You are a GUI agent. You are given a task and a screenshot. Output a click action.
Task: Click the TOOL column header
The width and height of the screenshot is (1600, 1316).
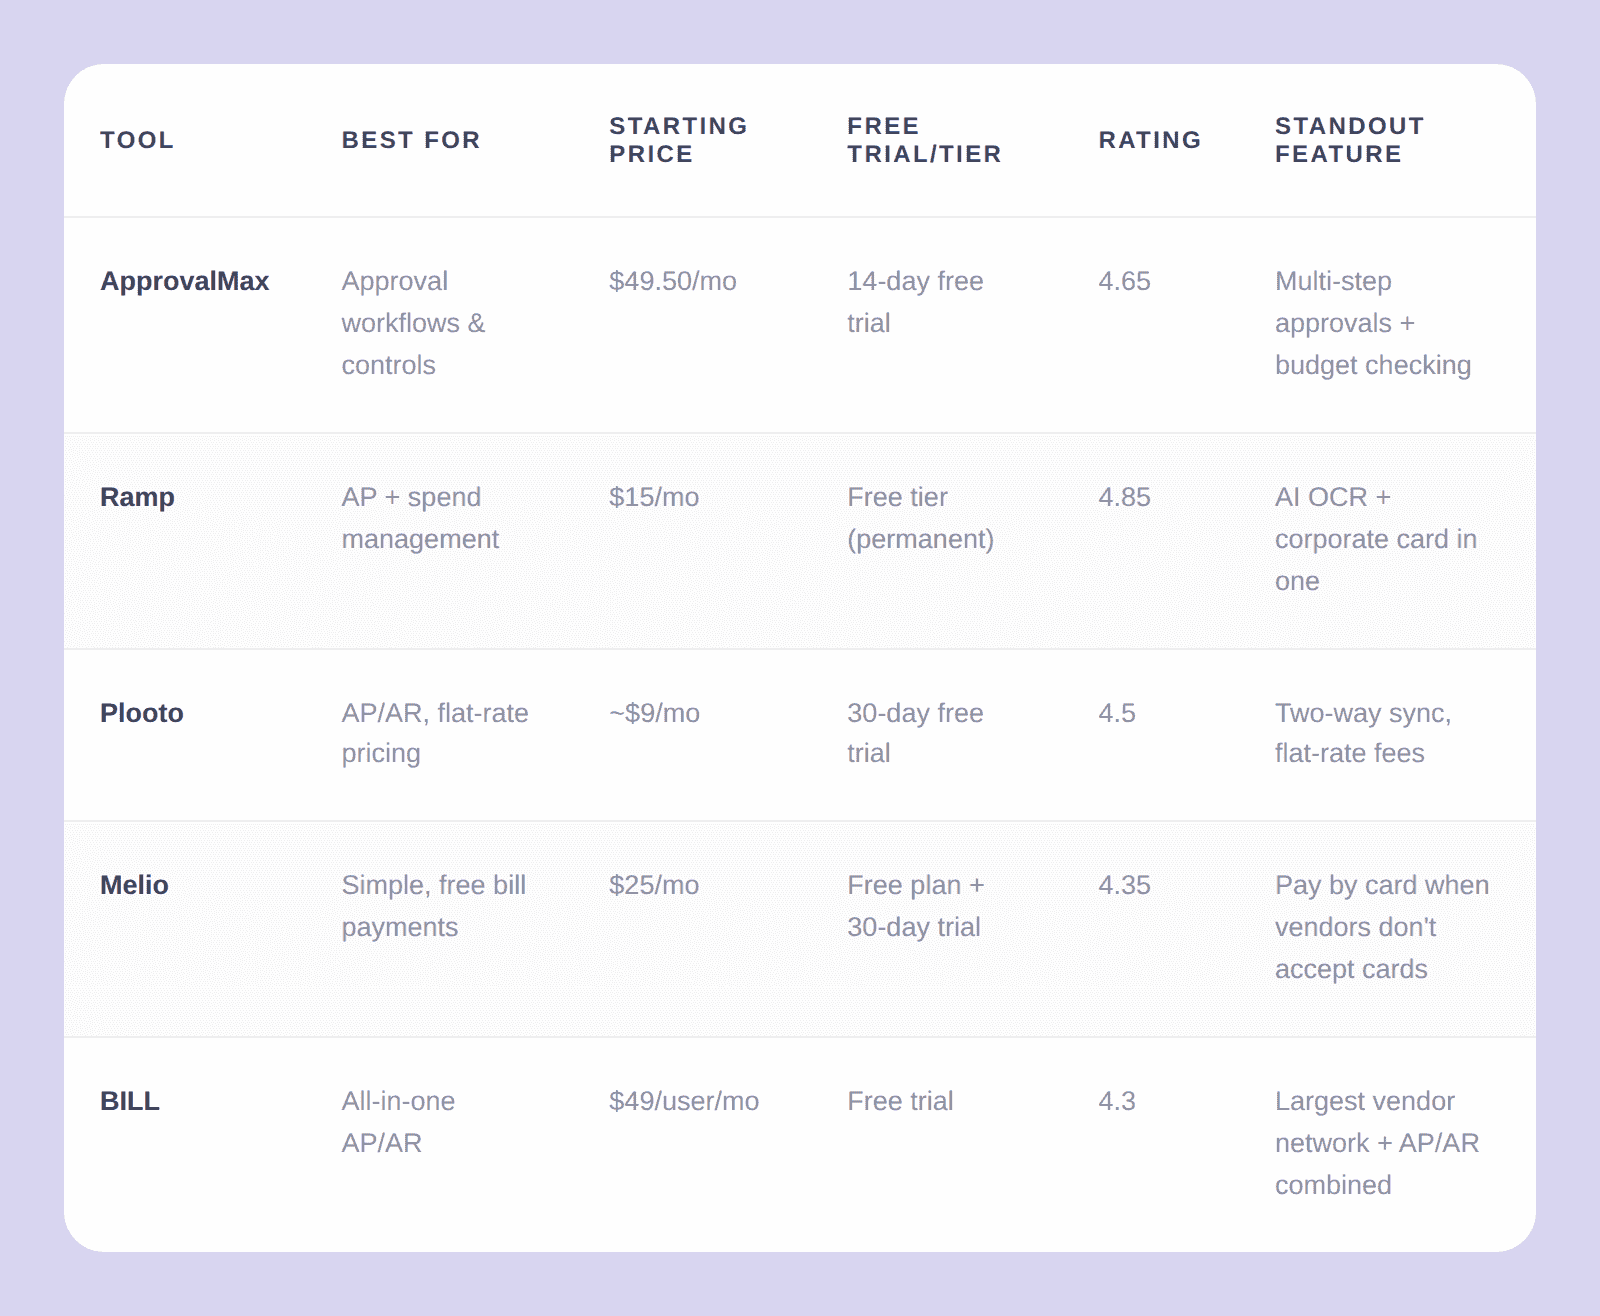pos(137,140)
